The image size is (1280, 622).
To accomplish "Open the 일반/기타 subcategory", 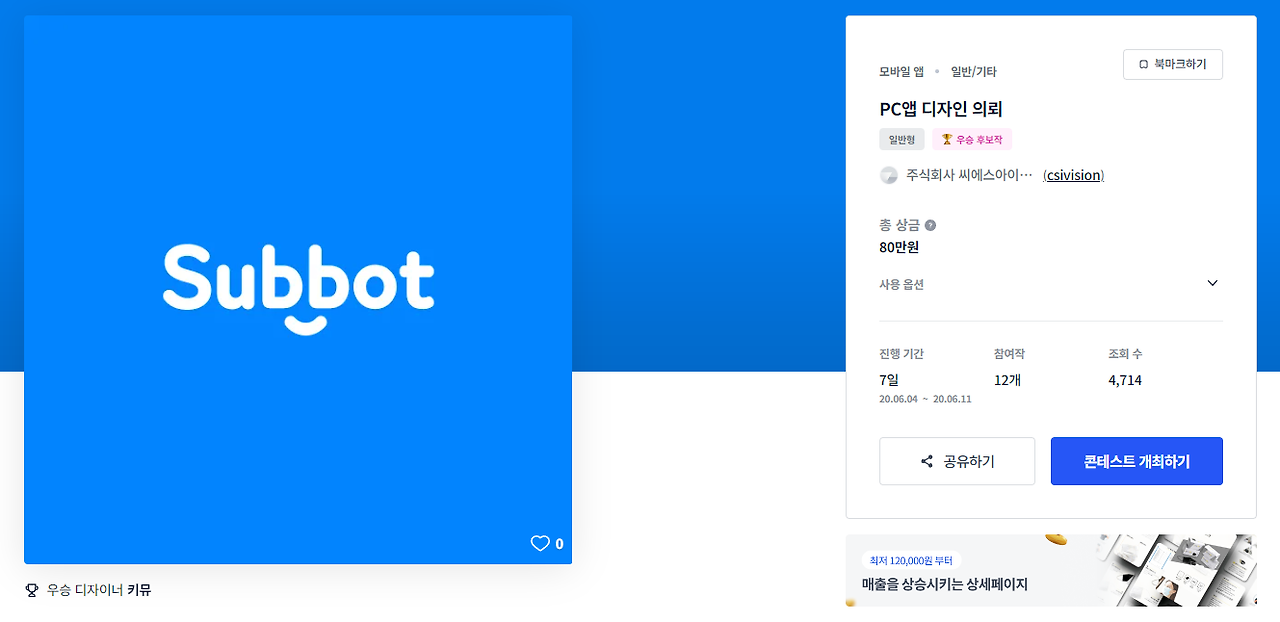I will pos(973,72).
